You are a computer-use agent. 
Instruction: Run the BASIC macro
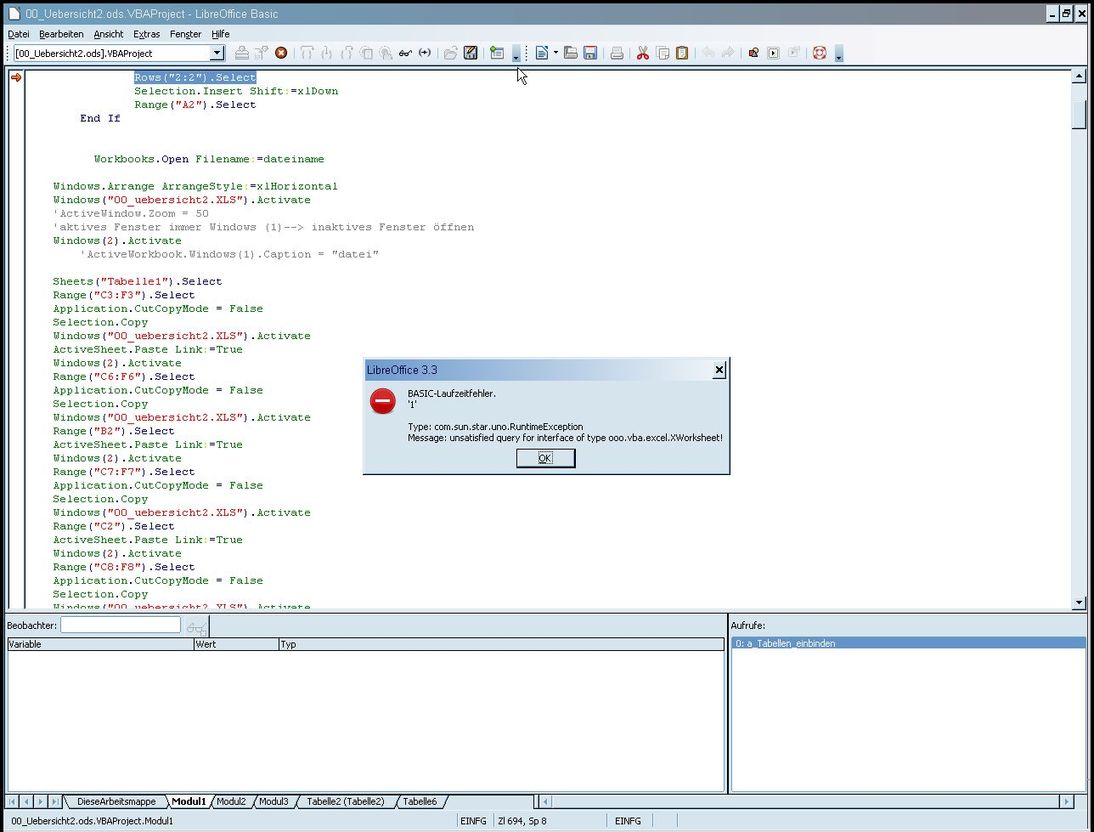(x=261, y=53)
